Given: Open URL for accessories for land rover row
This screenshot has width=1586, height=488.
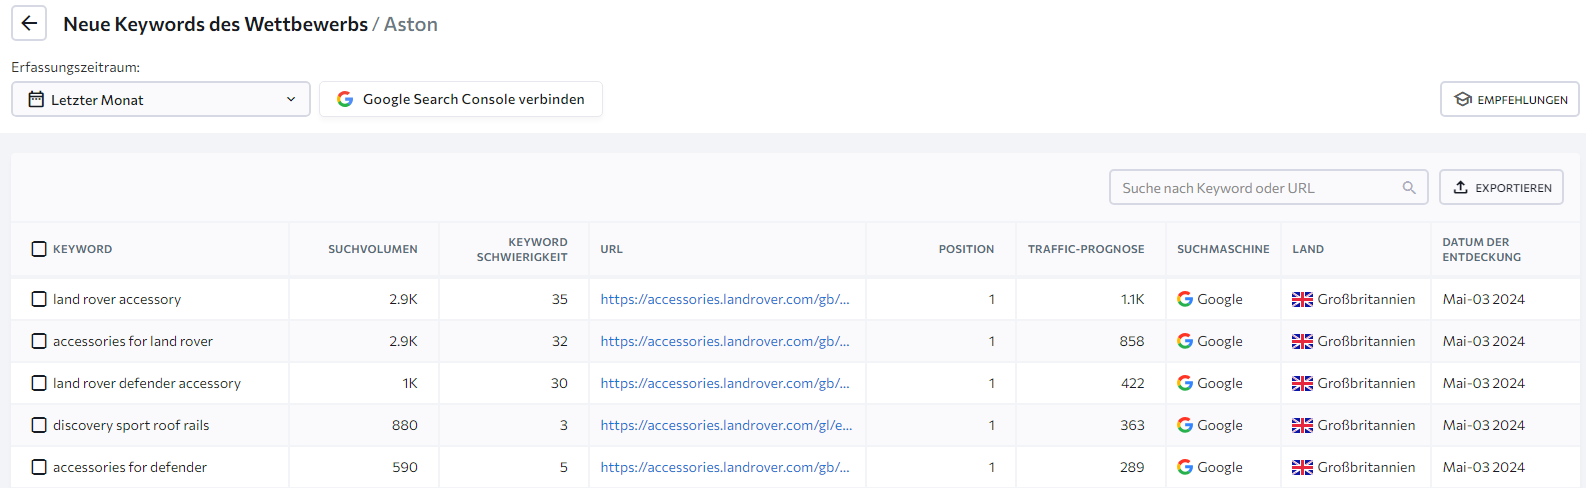Looking at the screenshot, I should click(725, 341).
